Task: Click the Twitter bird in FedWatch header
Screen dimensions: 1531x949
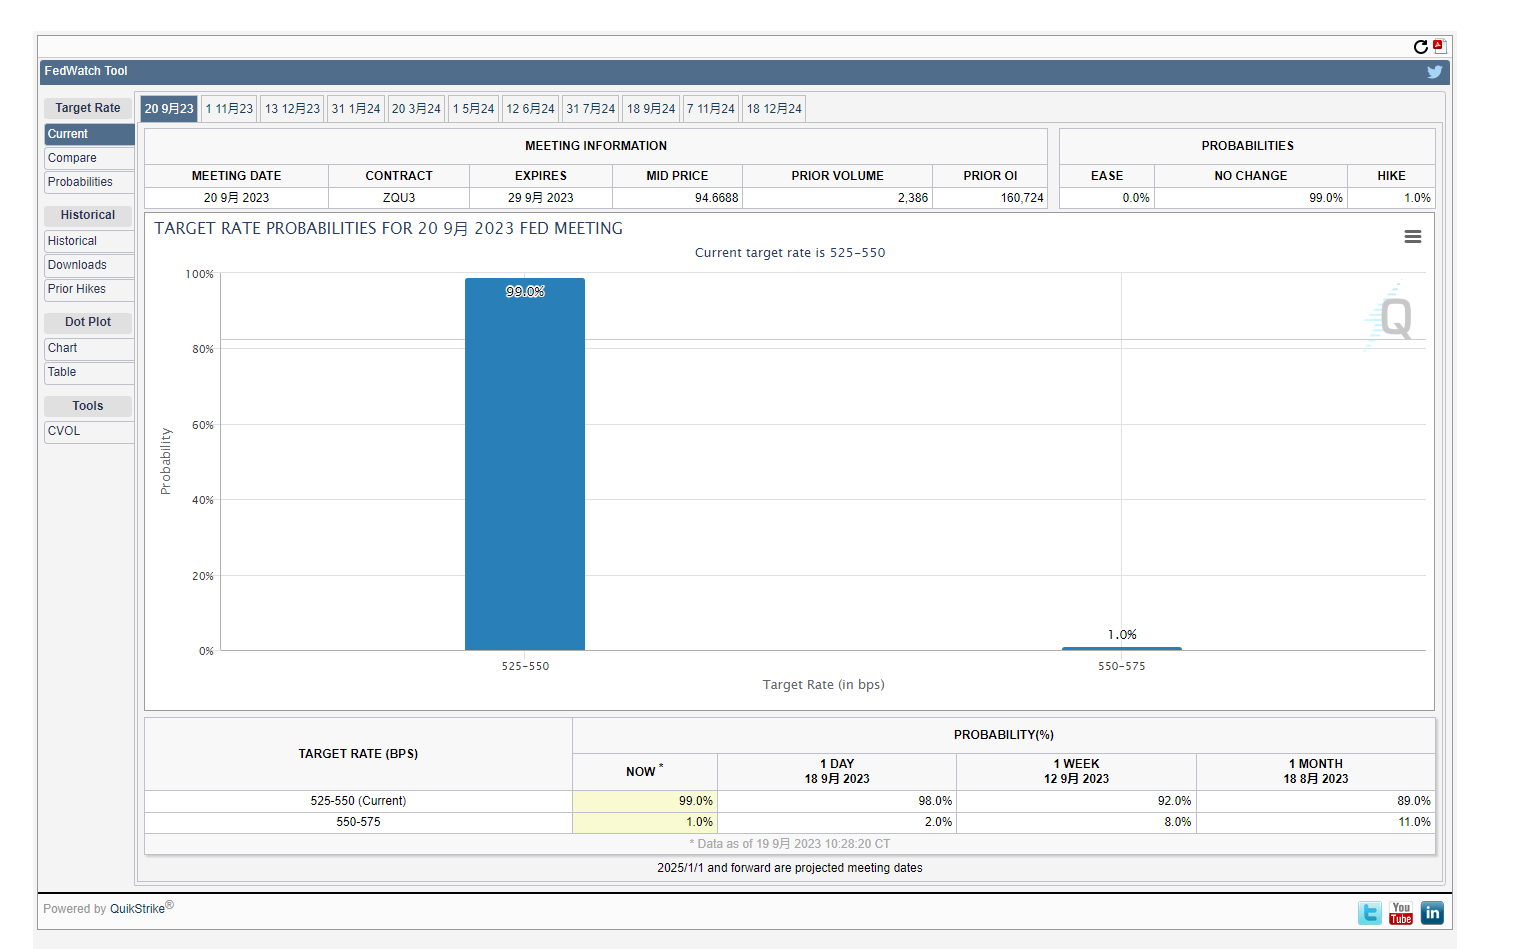Action: (1434, 72)
